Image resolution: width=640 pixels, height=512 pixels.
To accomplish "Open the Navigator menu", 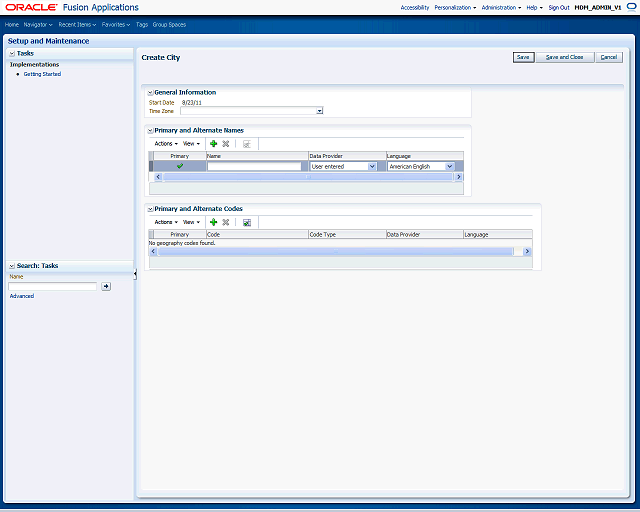I will coord(38,24).
